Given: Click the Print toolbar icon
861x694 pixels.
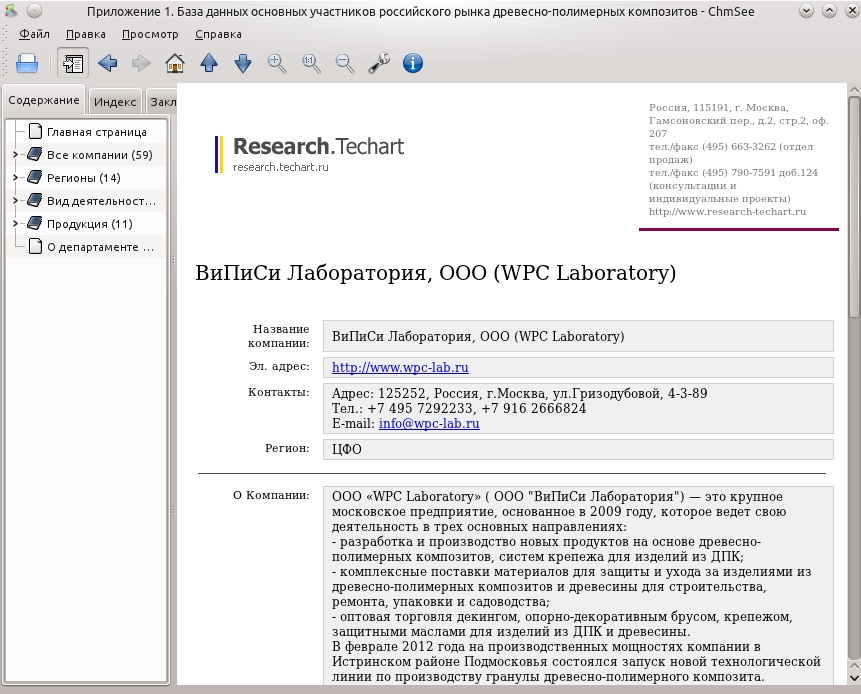Looking at the screenshot, I should coord(26,63).
